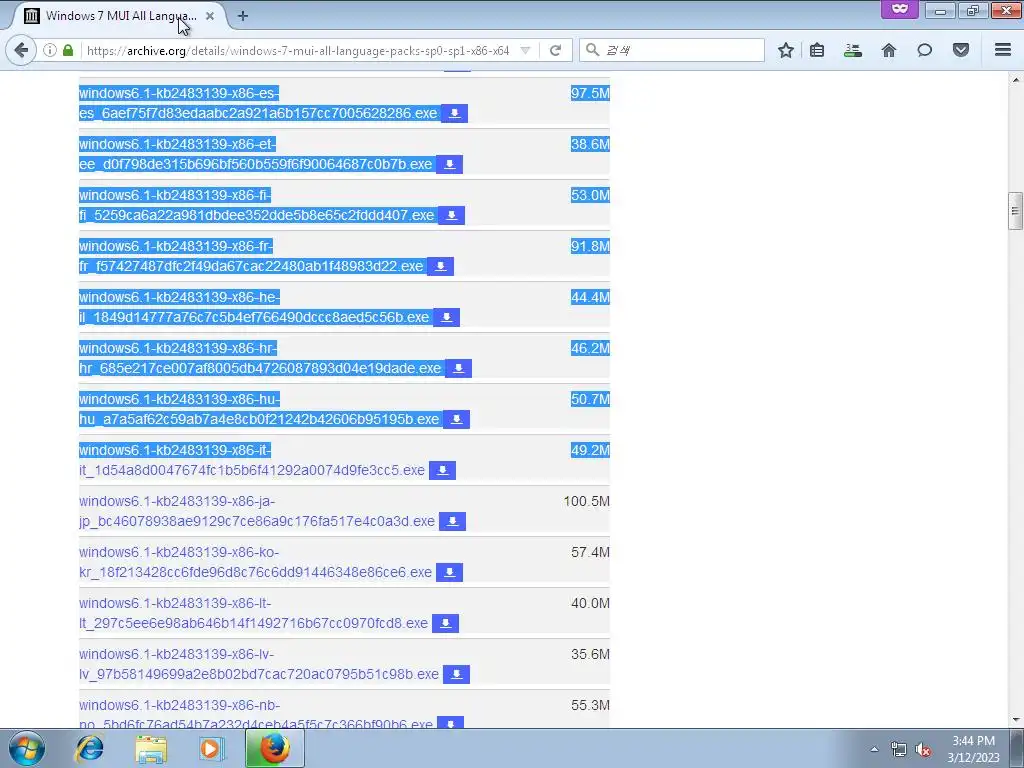Download the x86-it-it exe file icon
This screenshot has height=768, width=1024.
click(442, 470)
